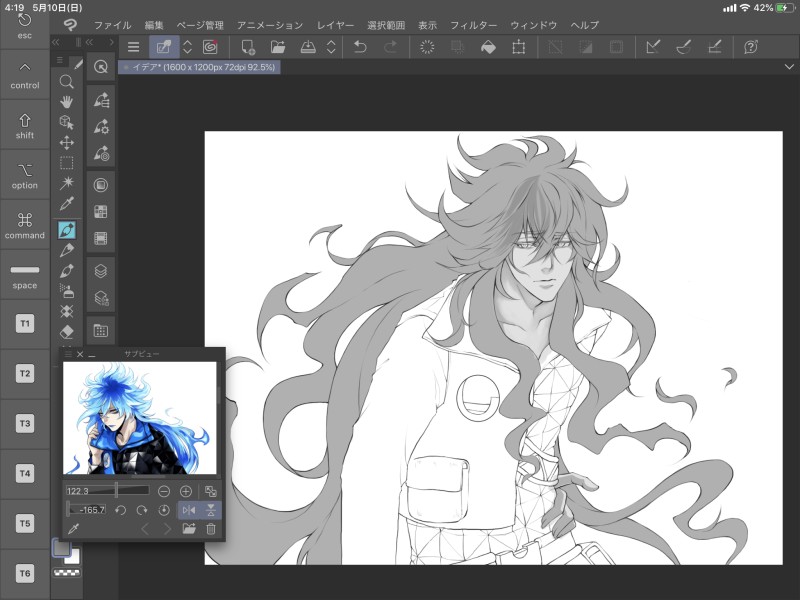Select the Brush tool
Viewport: 800px width, 600px height.
point(66,270)
